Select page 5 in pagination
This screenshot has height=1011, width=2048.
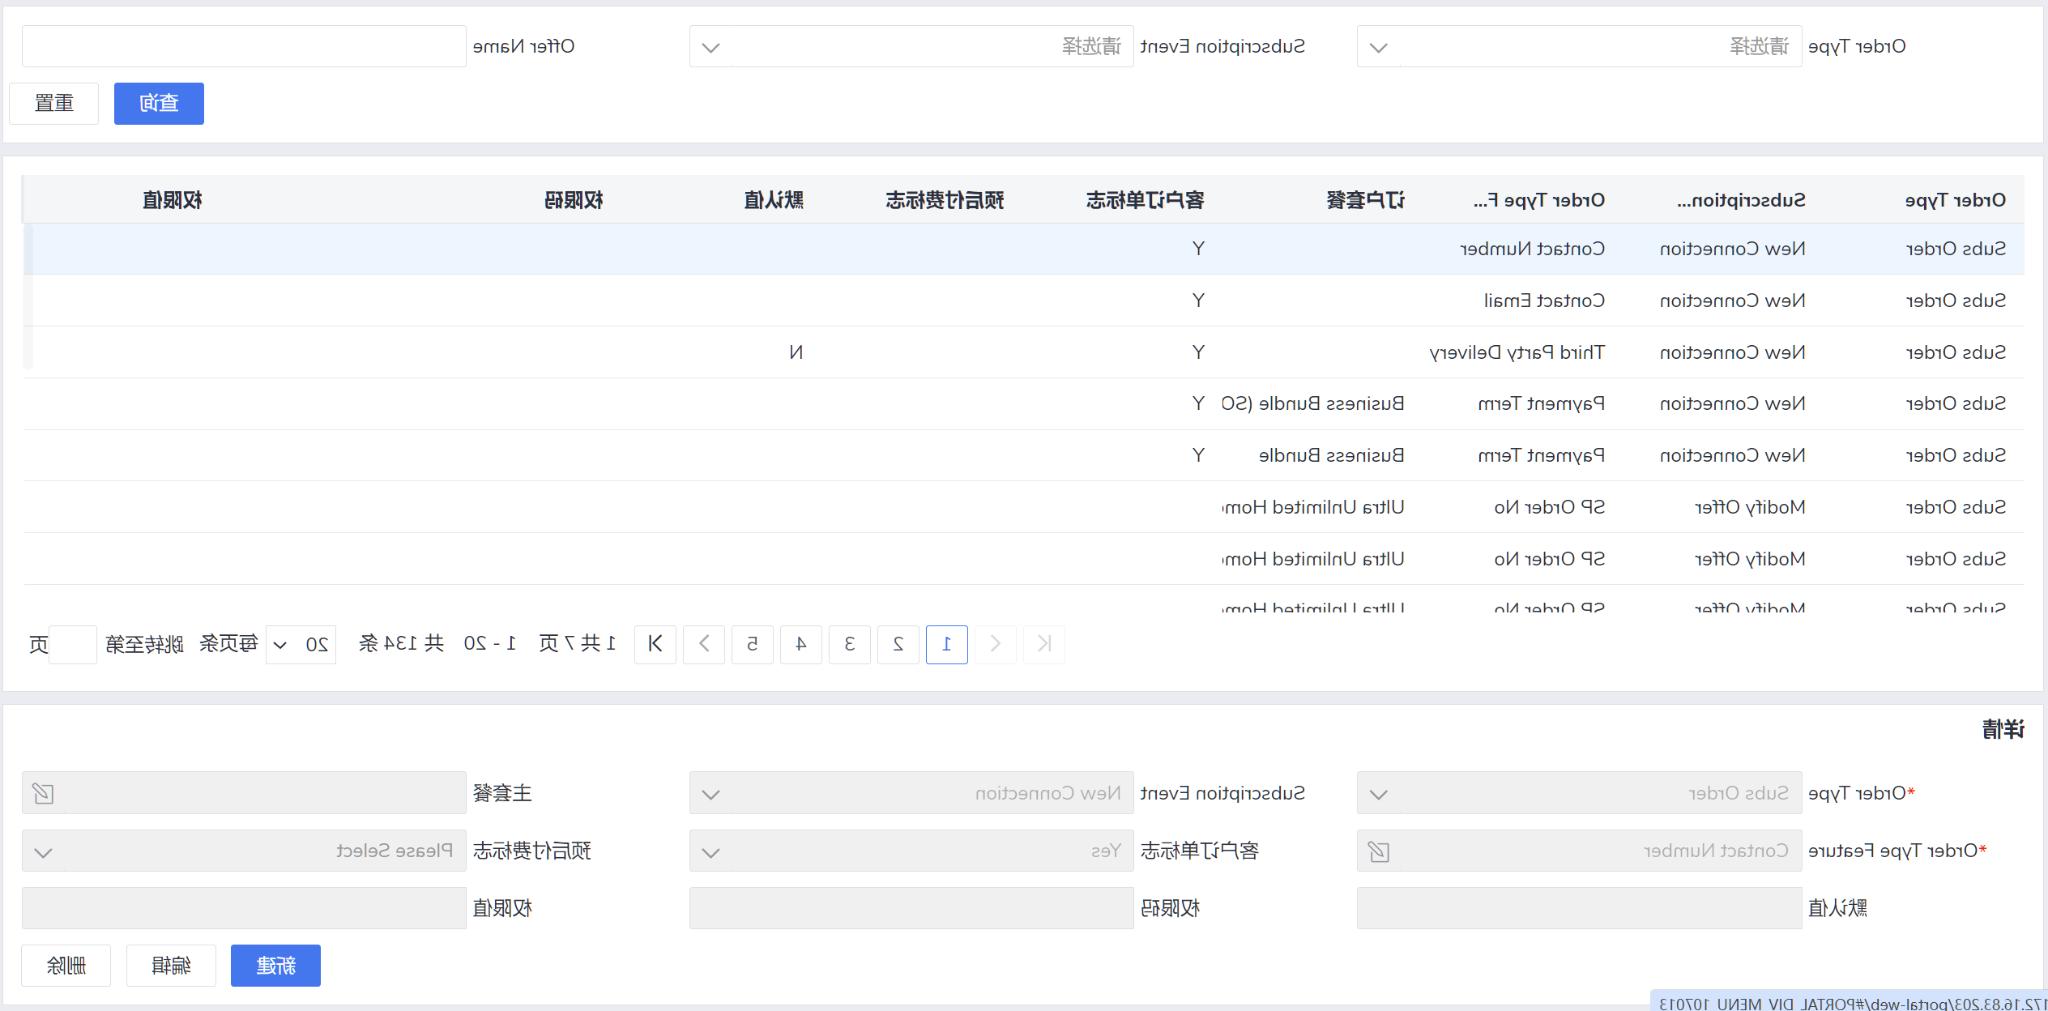[x=752, y=644]
